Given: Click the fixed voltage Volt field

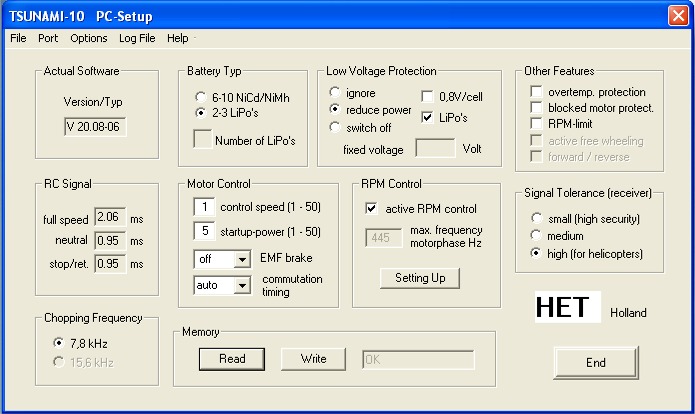Looking at the screenshot, I should point(435,148).
